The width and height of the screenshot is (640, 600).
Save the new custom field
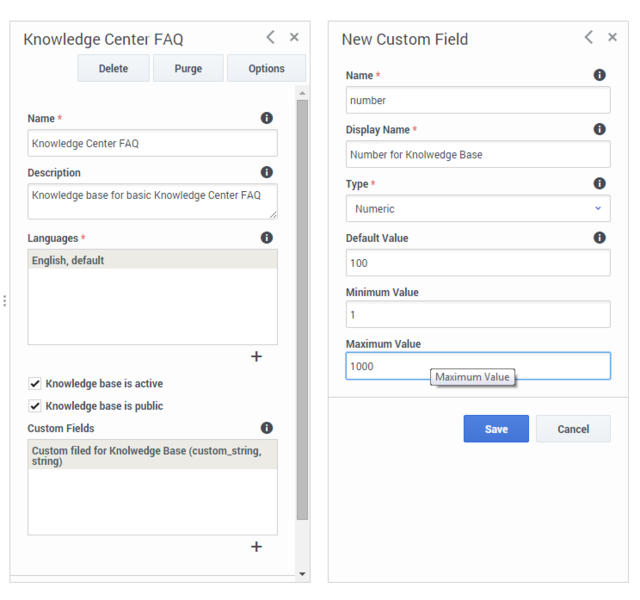[x=496, y=429]
